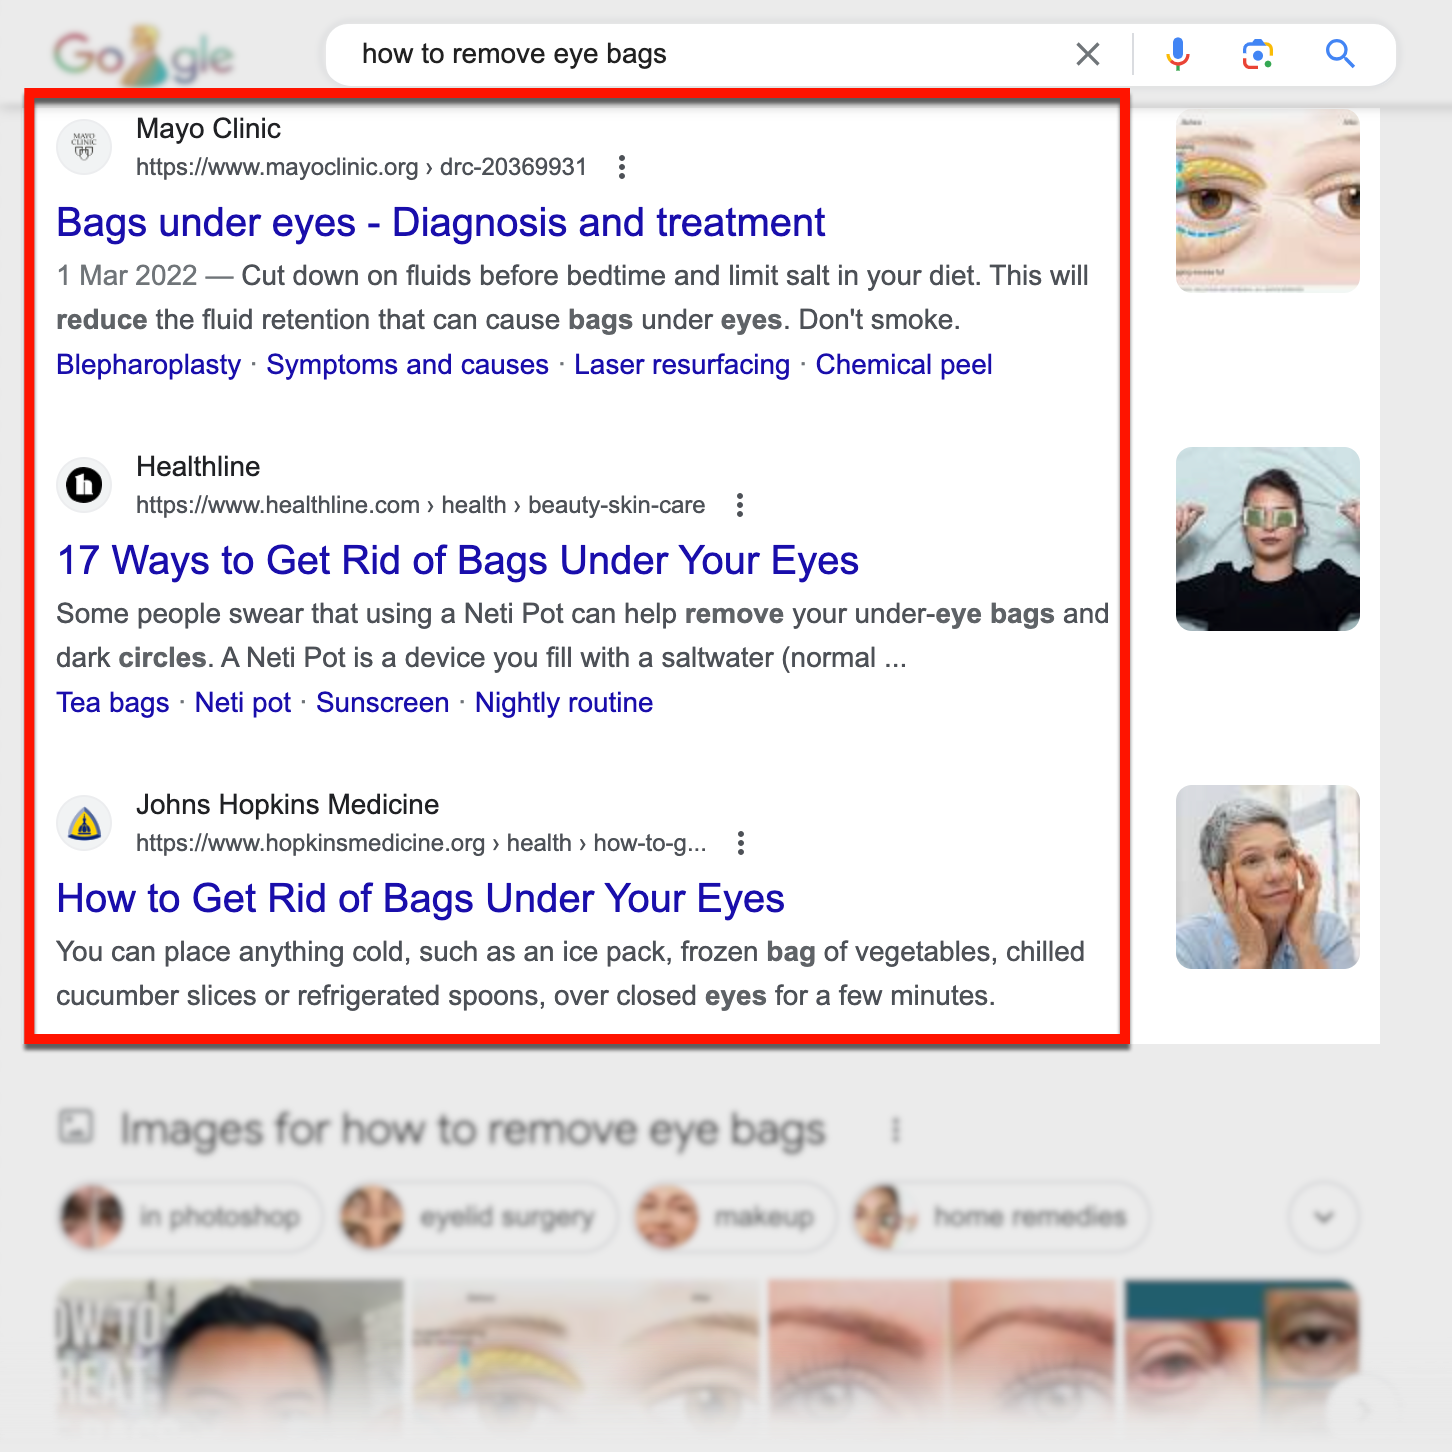The height and width of the screenshot is (1452, 1452).
Task: Follow the 'Nightly routine' sitelink
Action: point(564,703)
